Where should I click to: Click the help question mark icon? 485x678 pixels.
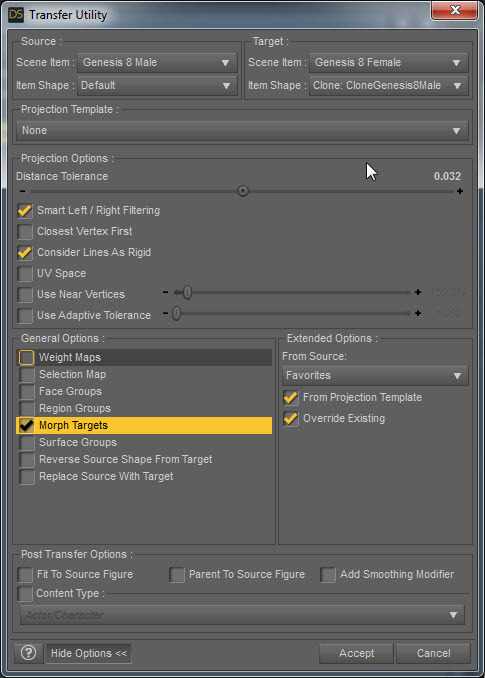point(29,653)
